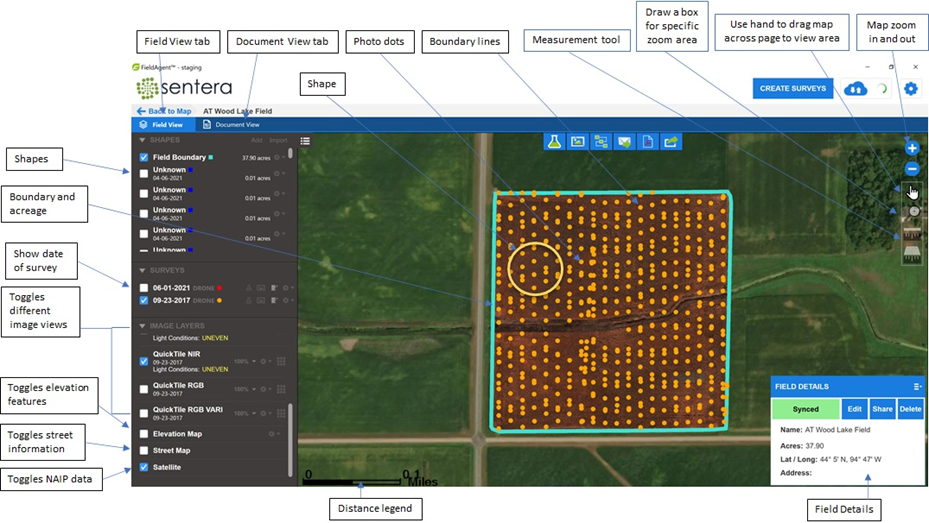Zoom out the map with minus button
Screen dimensions: 929x523
point(911,170)
